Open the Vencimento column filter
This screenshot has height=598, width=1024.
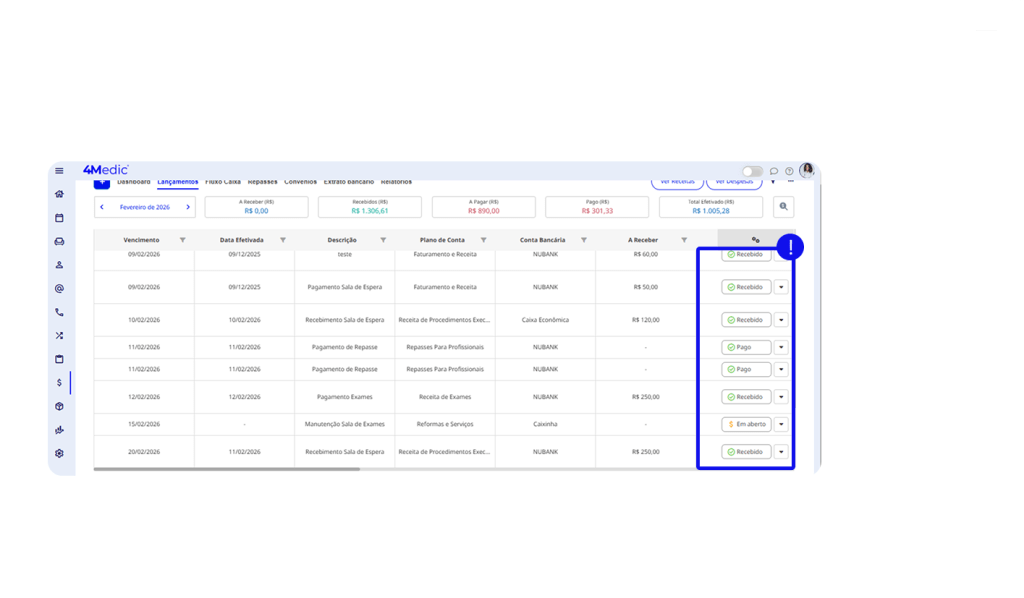(x=182, y=240)
